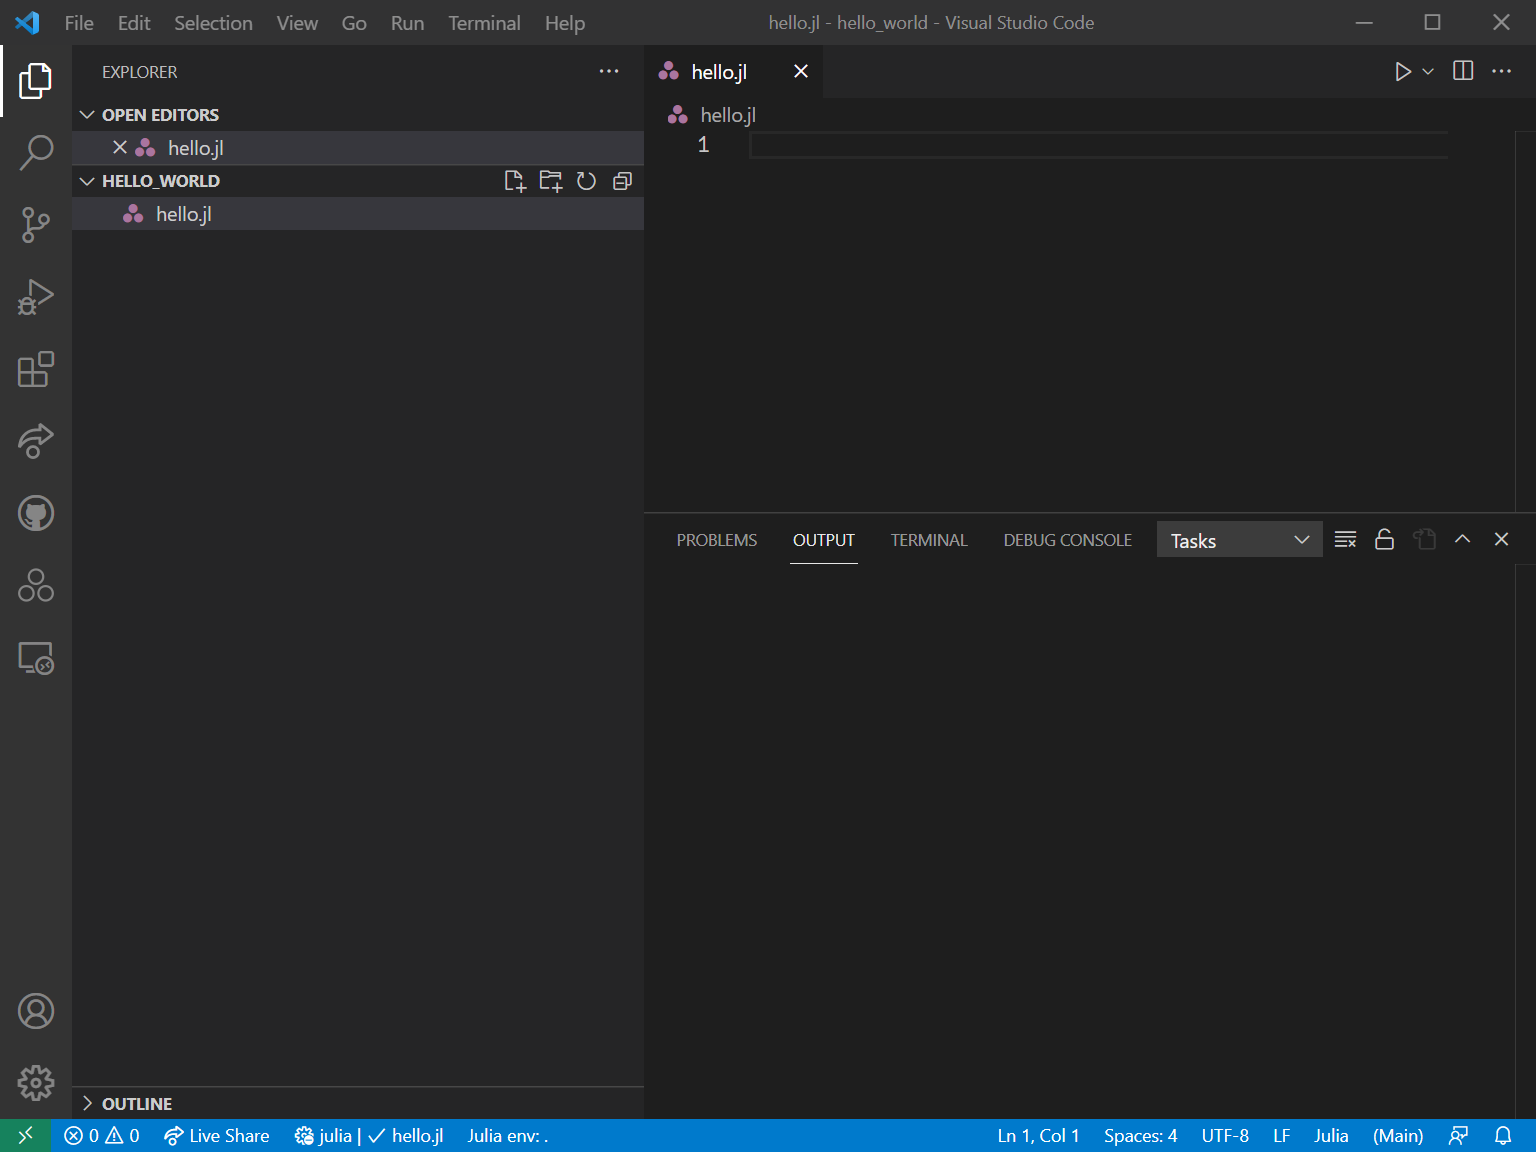Screen dimensions: 1536x1152
Task: Click the Refresh Explorer icon
Action: 586,181
